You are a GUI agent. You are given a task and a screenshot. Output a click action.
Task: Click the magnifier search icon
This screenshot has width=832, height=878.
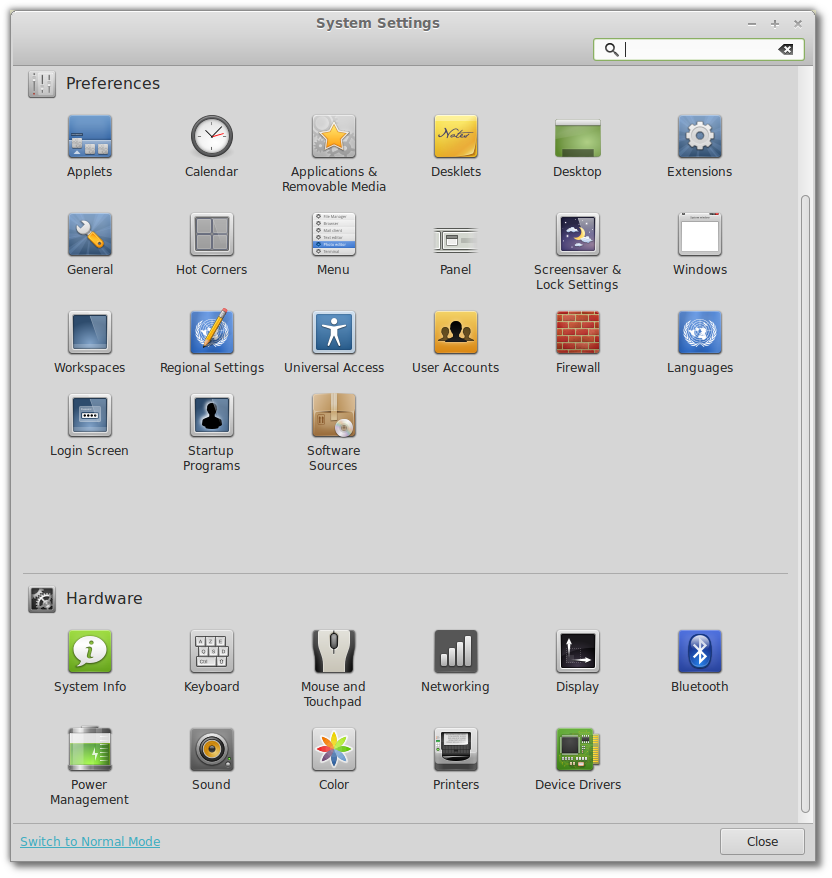point(611,49)
